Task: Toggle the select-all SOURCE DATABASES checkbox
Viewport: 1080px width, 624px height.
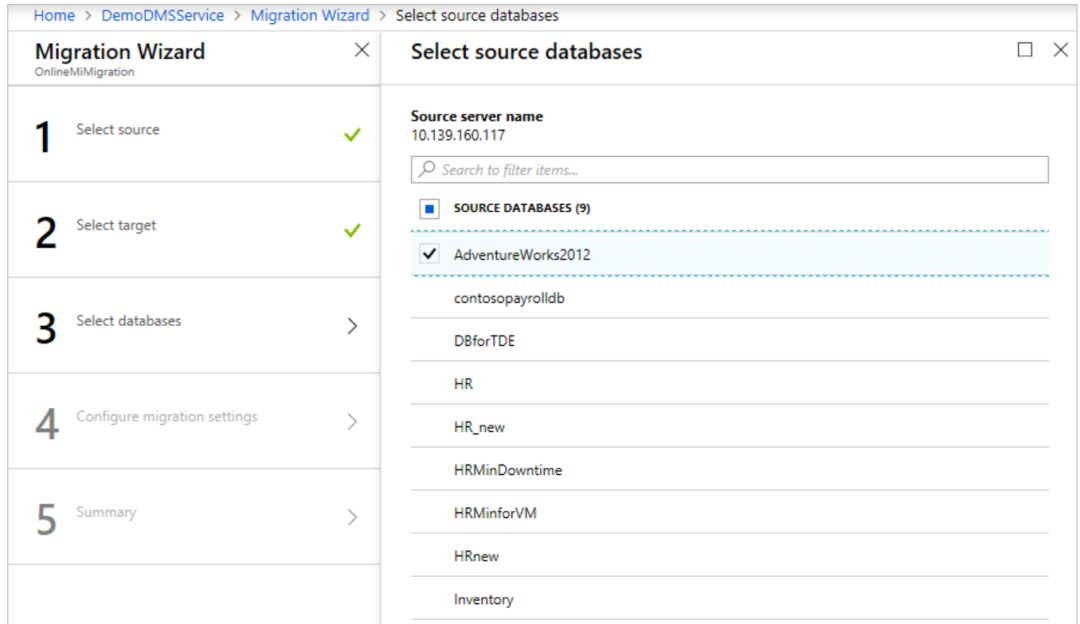Action: tap(429, 209)
